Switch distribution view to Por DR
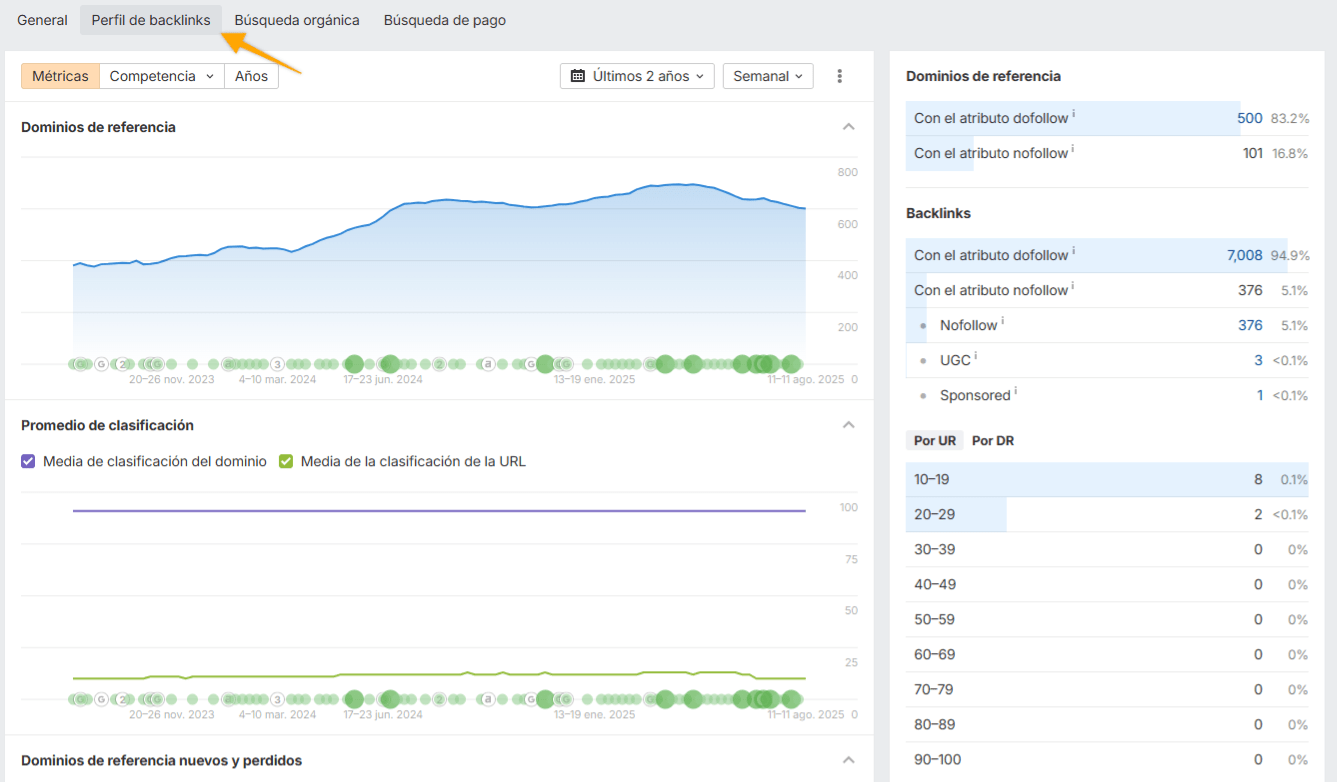 click(992, 440)
